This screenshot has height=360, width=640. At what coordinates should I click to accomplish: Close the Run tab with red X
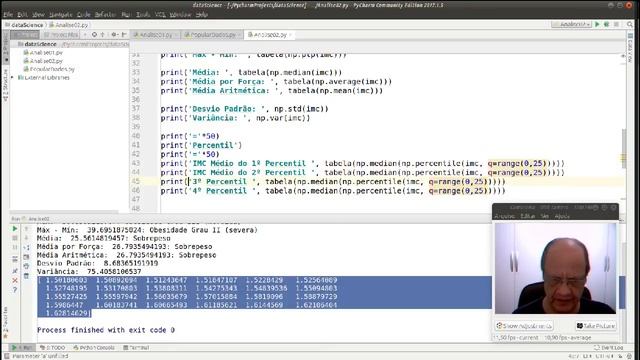(15, 280)
